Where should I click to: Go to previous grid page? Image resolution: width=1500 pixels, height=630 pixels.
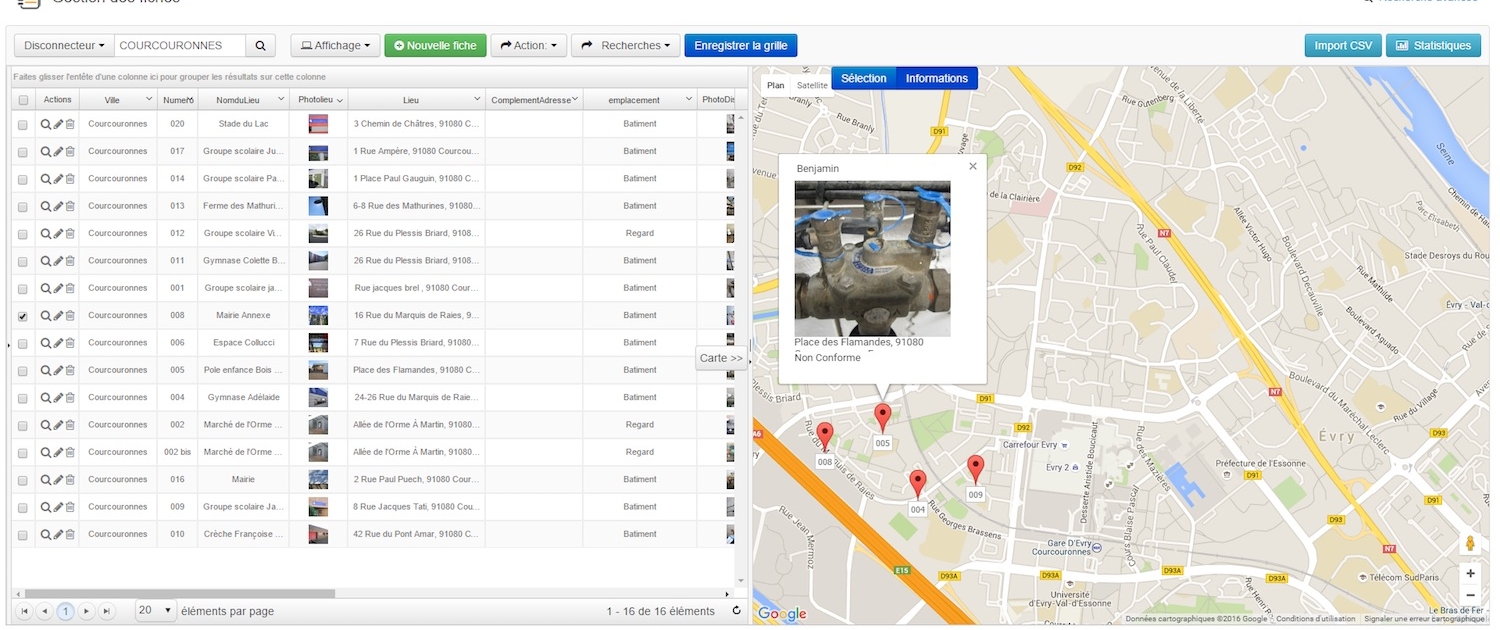pyautogui.click(x=44, y=611)
